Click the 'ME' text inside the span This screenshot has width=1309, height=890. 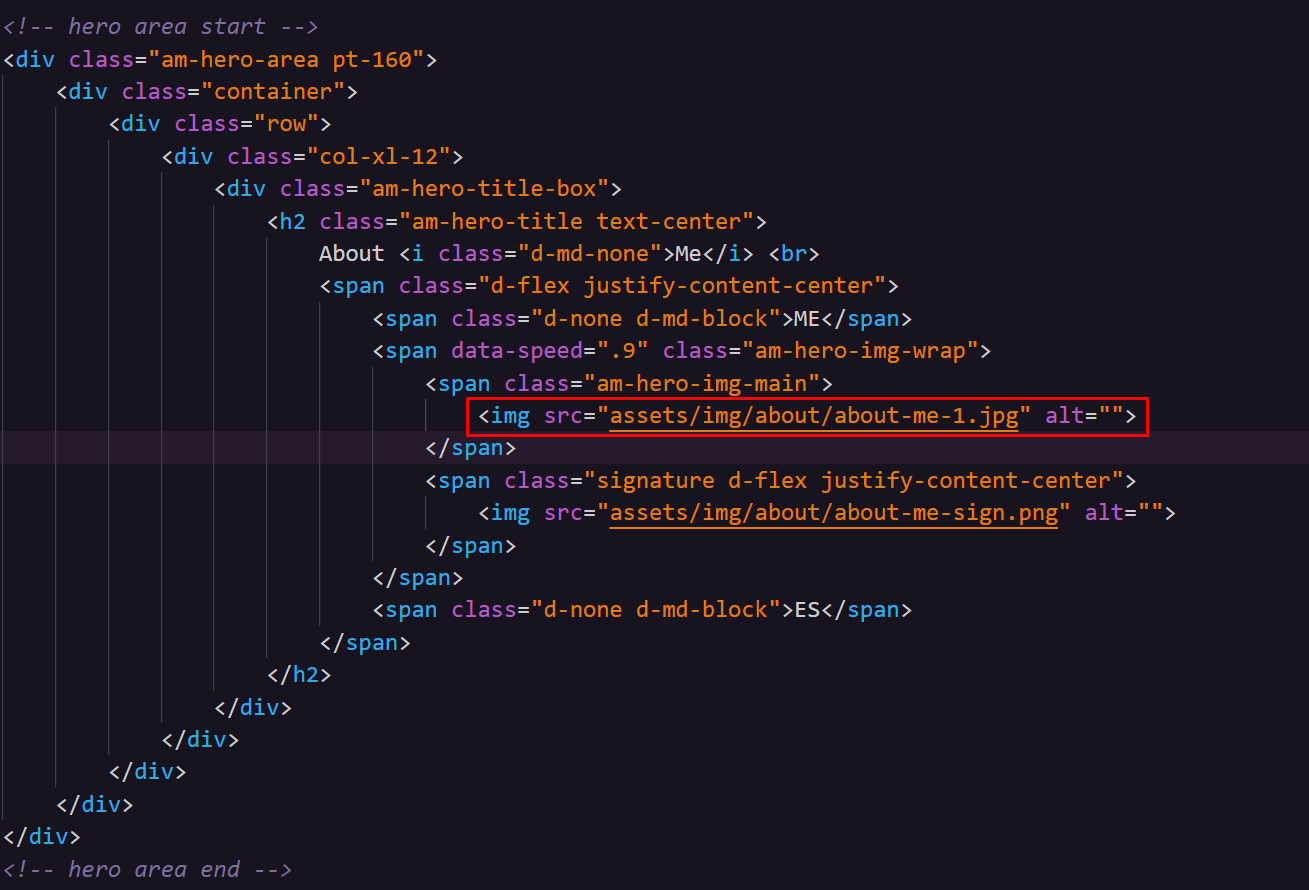(x=807, y=319)
